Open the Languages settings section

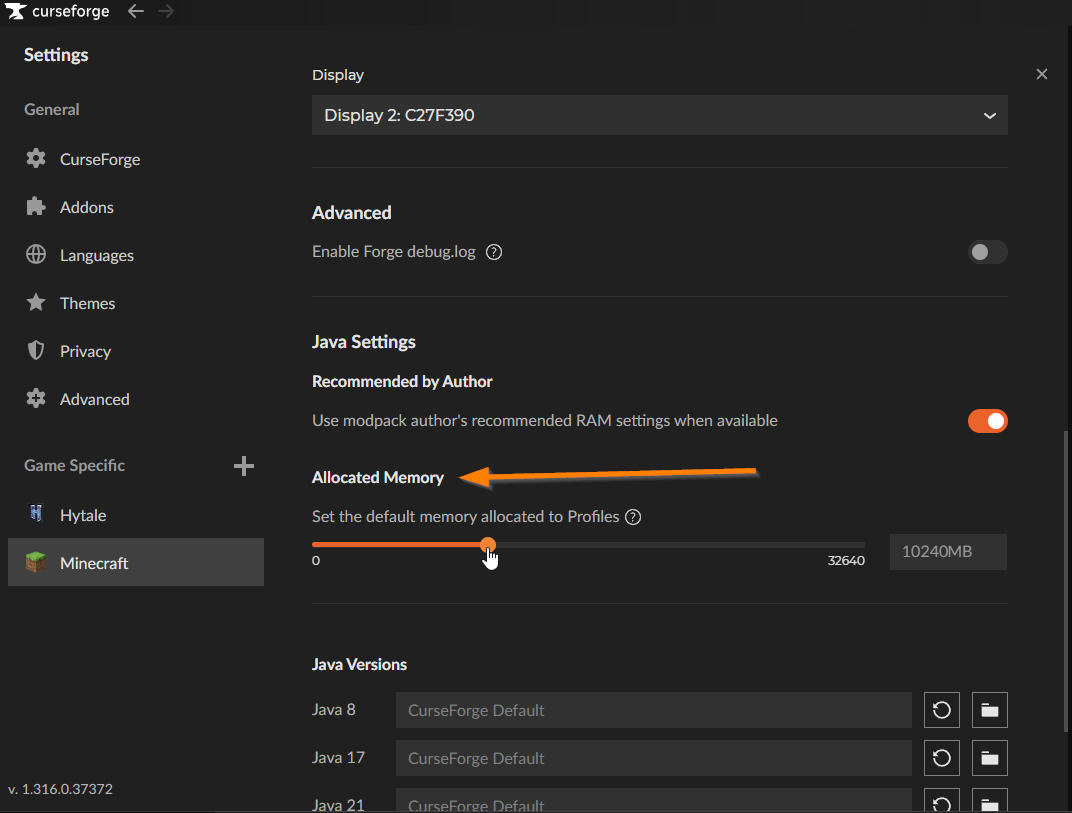pyautogui.click(x=135, y=255)
